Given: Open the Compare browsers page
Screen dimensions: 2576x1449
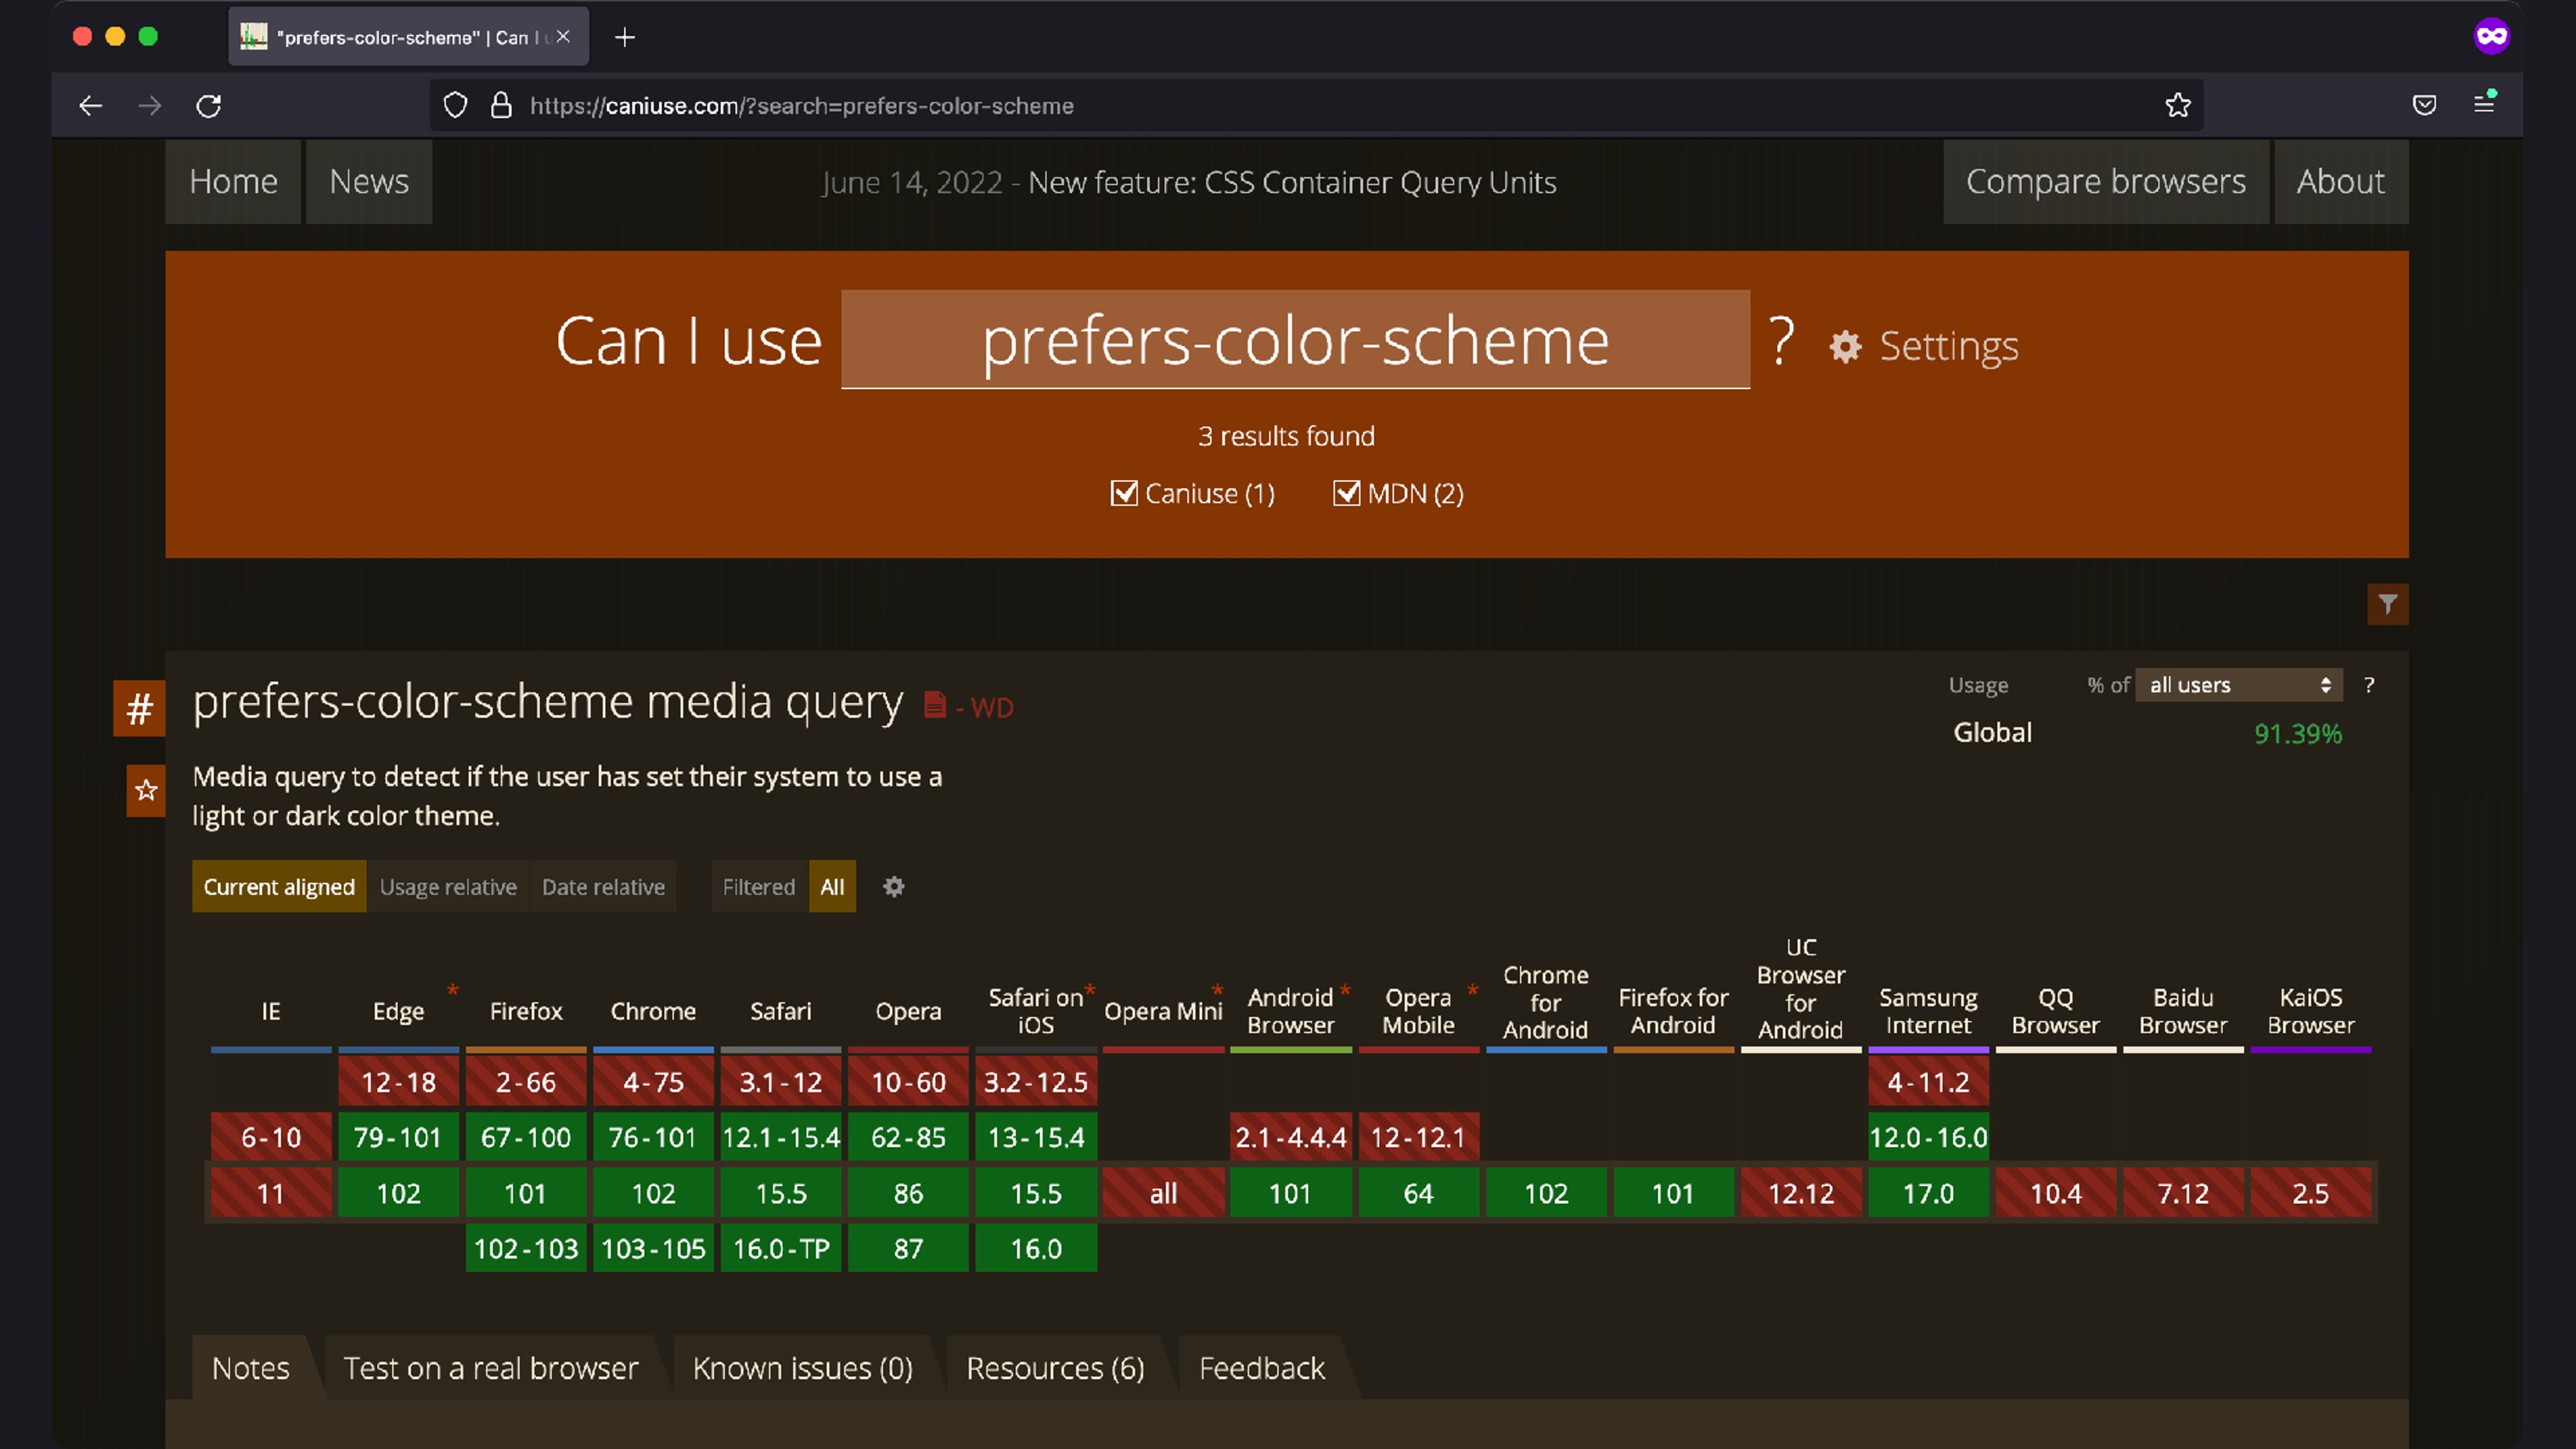Looking at the screenshot, I should [2105, 182].
